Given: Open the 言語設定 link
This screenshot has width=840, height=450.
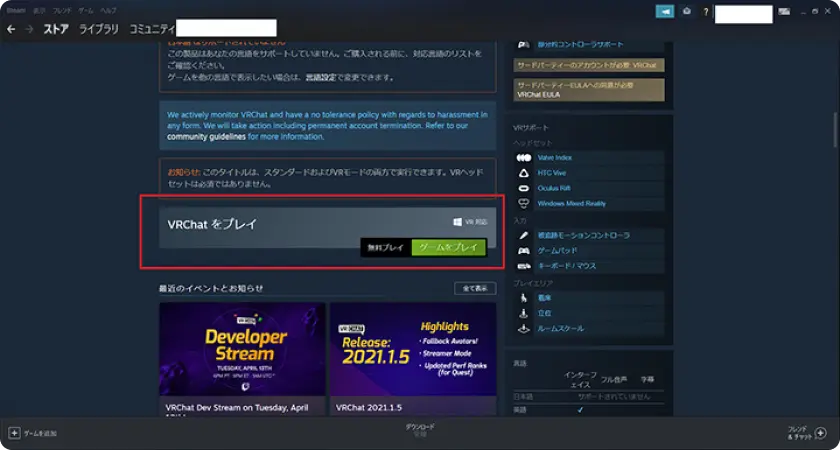Looking at the screenshot, I should 321,78.
